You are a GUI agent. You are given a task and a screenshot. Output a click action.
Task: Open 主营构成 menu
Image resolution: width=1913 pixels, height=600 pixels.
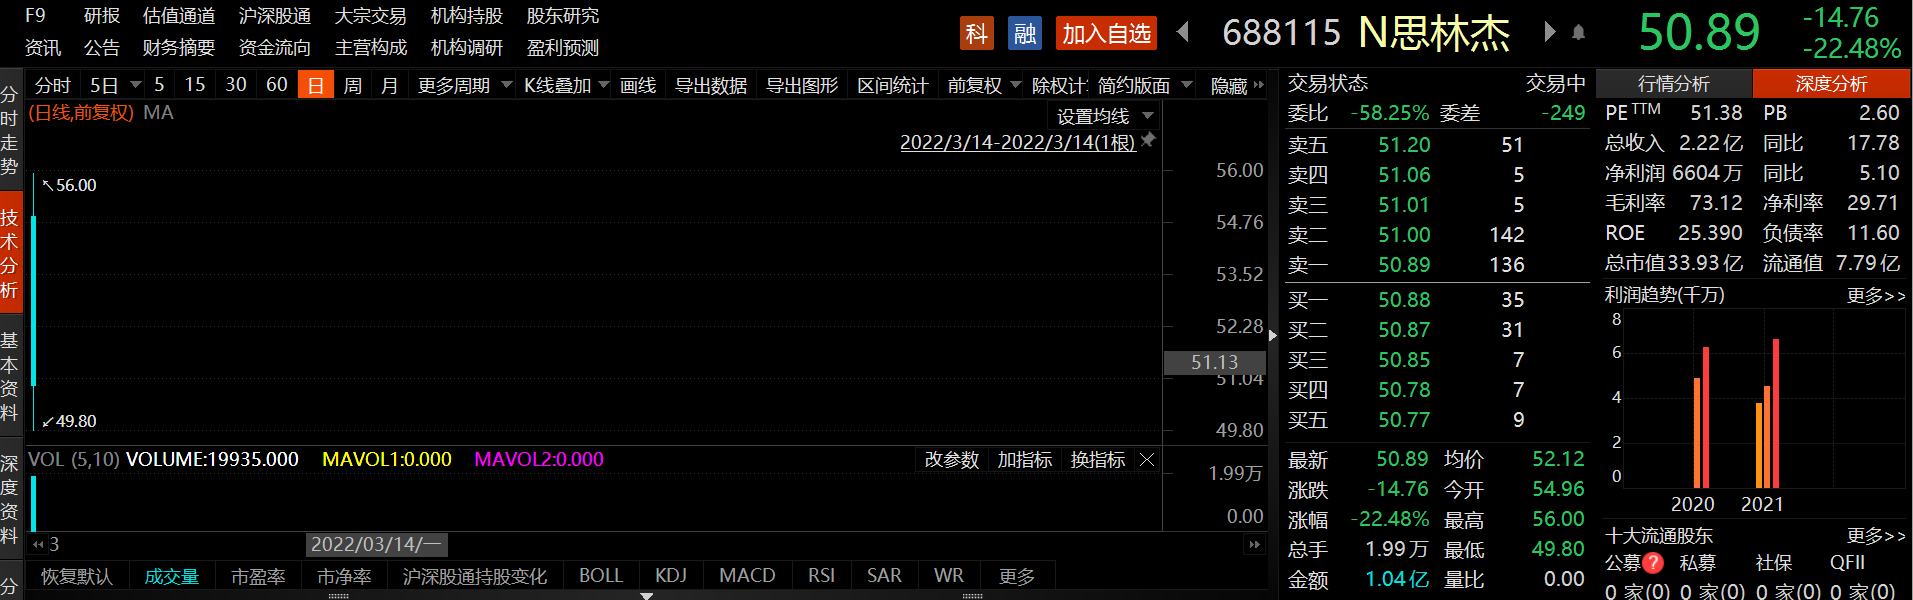(x=371, y=47)
